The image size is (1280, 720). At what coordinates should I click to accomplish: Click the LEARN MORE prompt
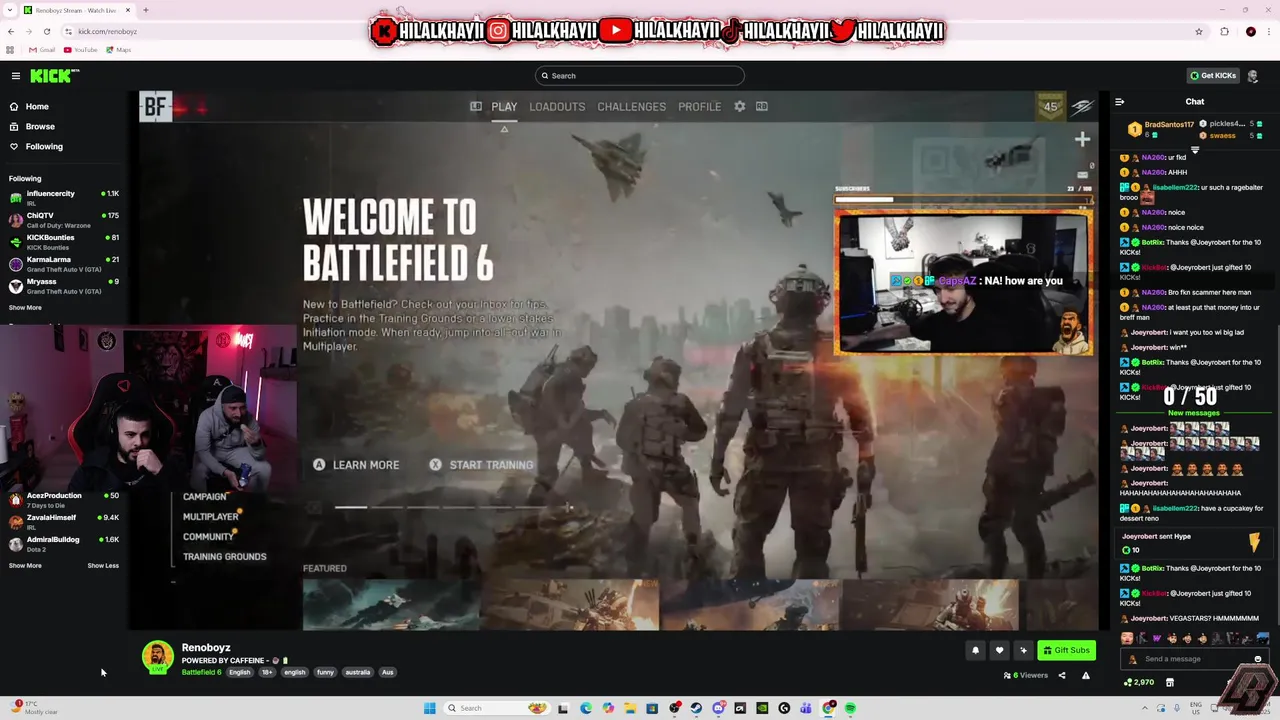click(x=356, y=465)
